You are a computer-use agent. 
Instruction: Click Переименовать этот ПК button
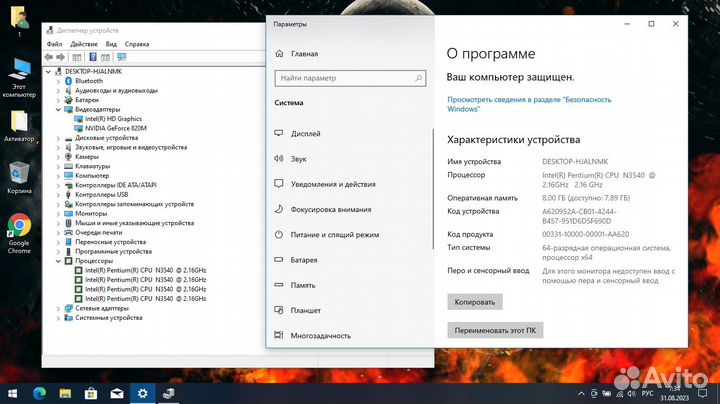tap(495, 330)
